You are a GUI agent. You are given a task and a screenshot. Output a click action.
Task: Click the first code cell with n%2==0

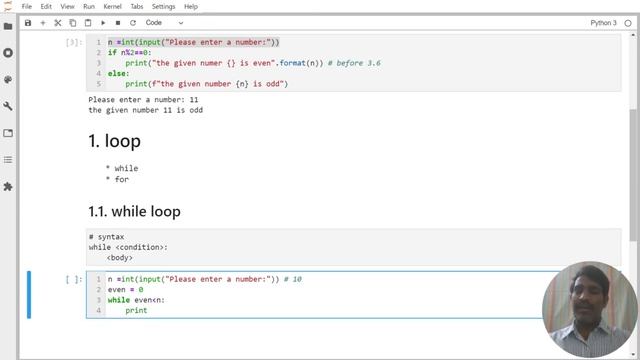[x=353, y=63]
